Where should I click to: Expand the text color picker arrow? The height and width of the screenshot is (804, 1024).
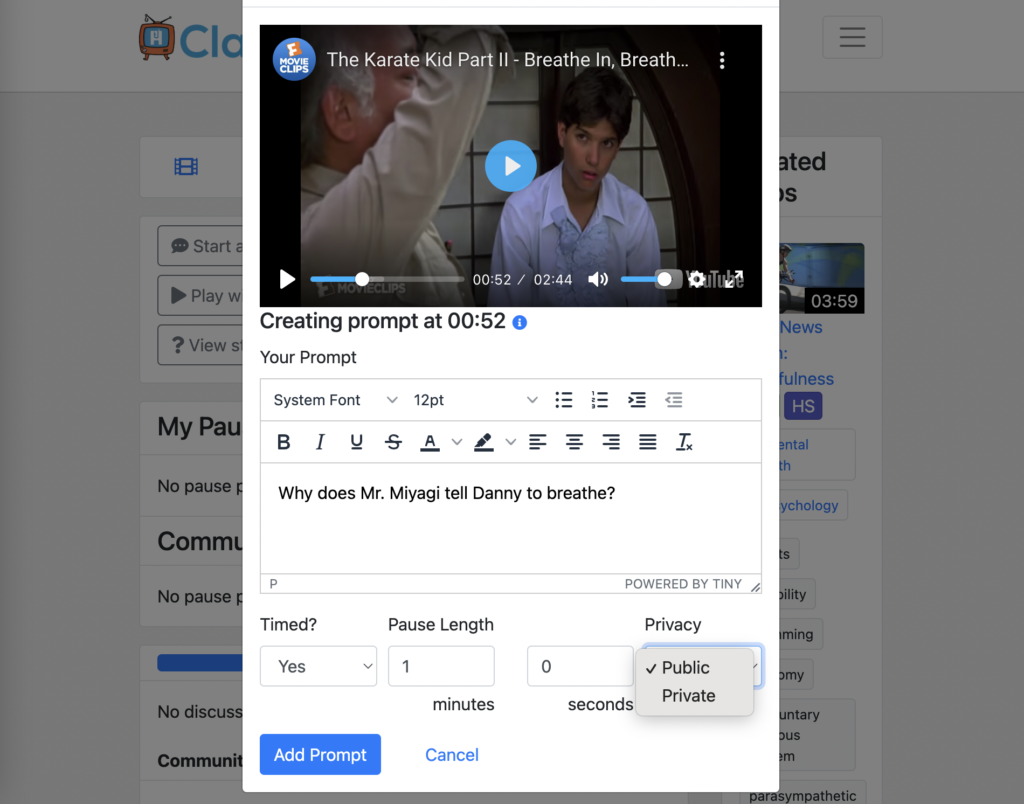[x=457, y=442]
